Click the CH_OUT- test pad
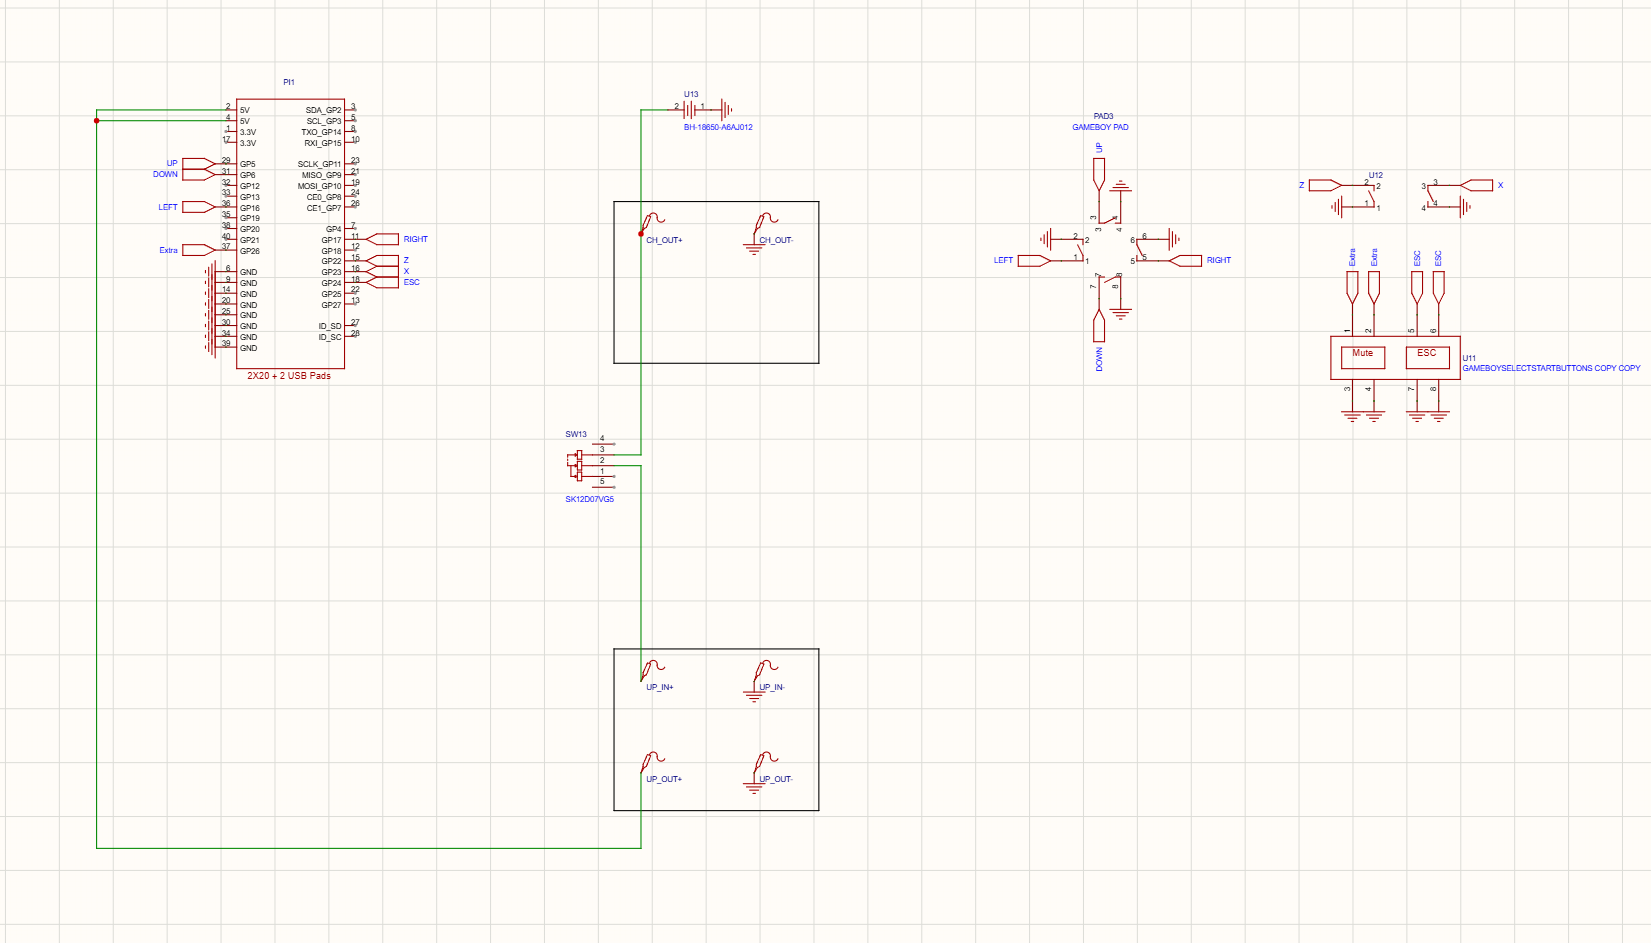The image size is (1651, 943). click(765, 222)
